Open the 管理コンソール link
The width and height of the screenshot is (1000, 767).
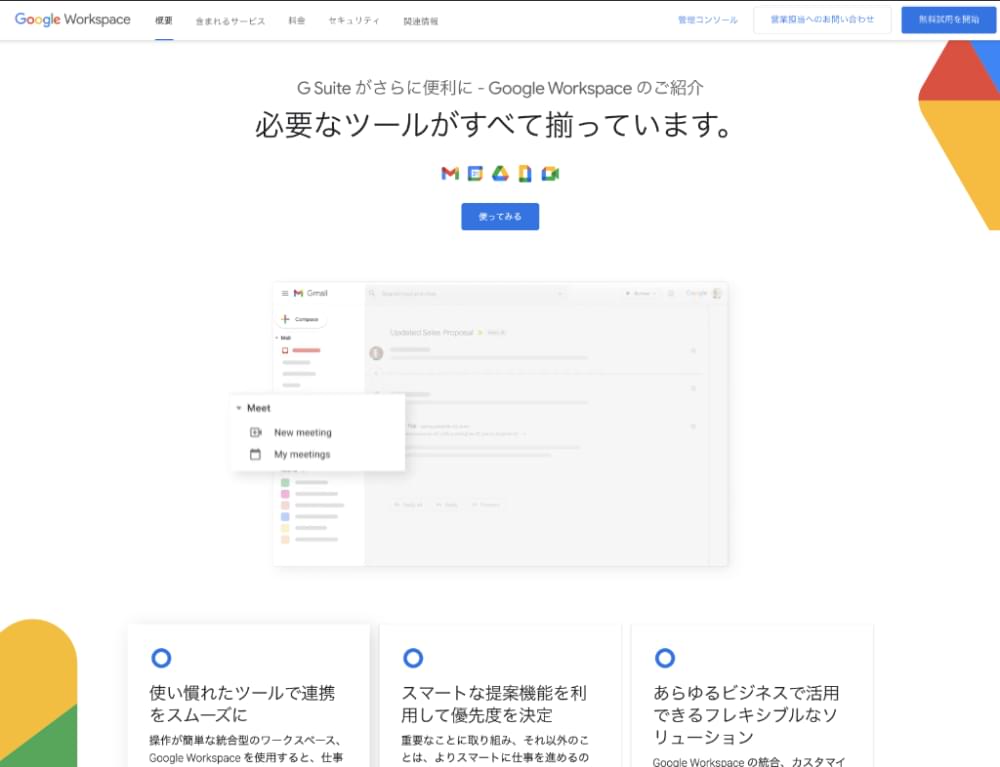coord(707,18)
